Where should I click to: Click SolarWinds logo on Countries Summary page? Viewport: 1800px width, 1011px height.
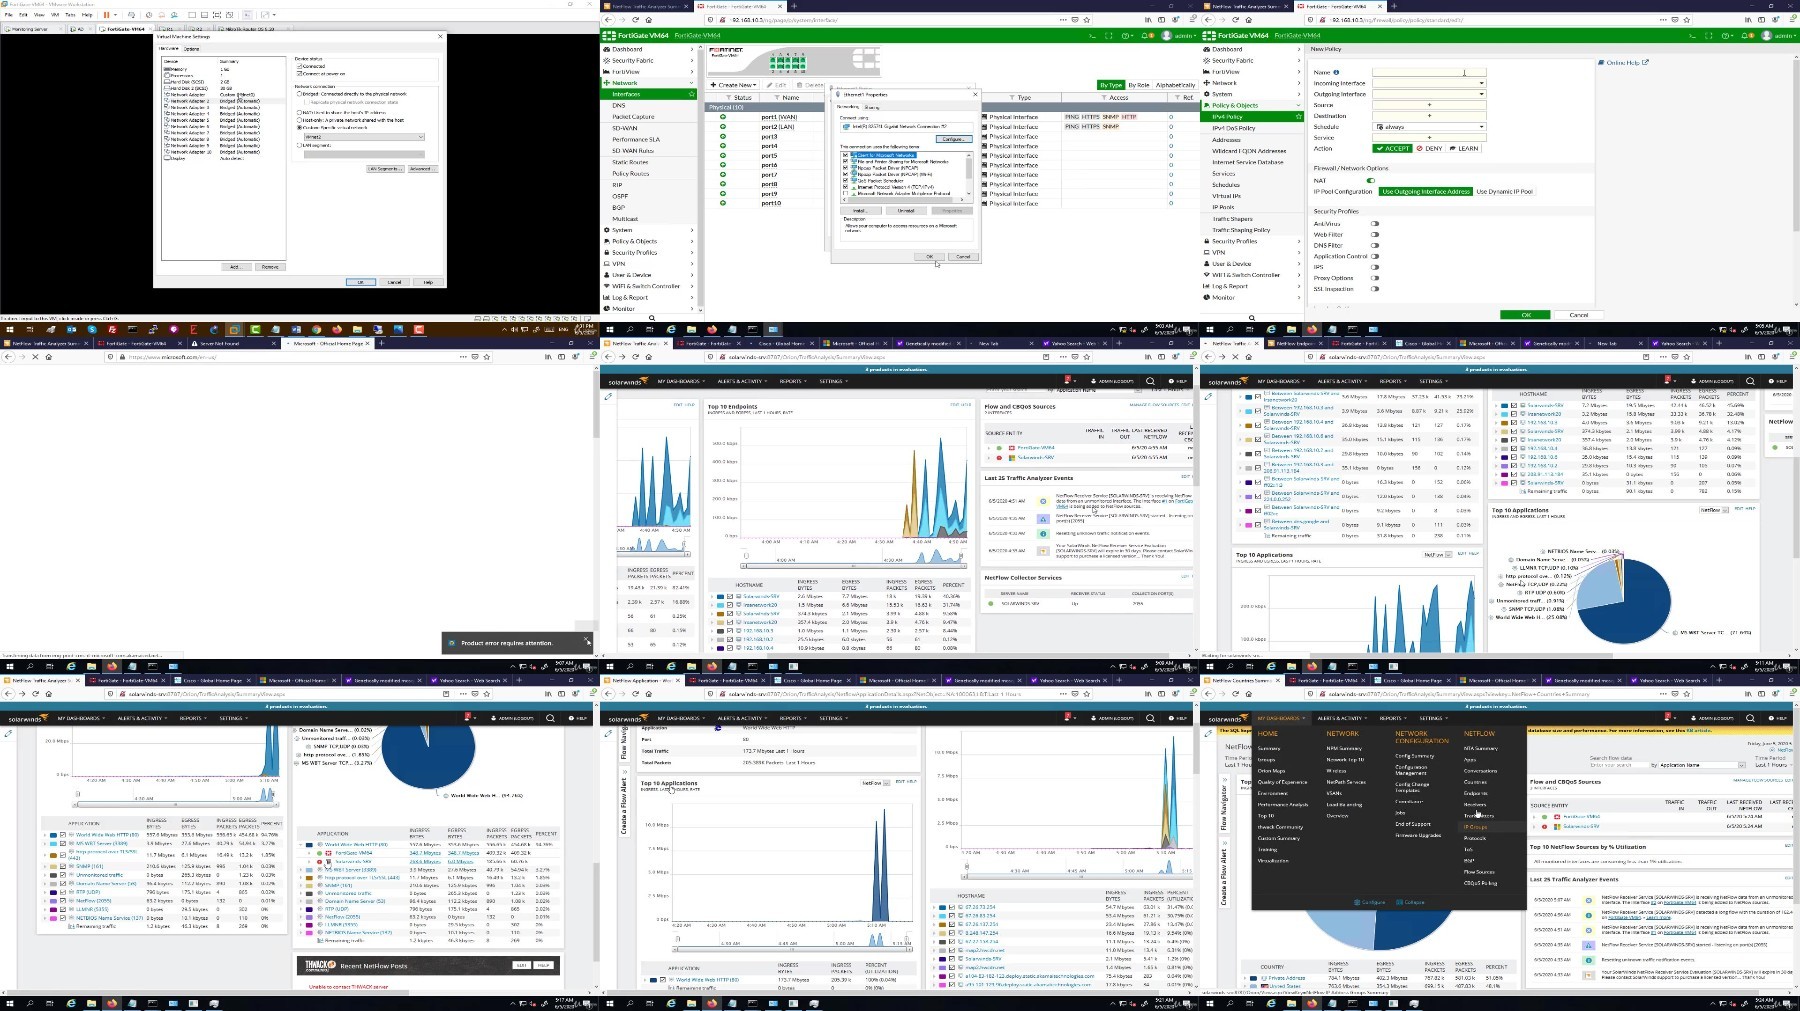click(1227, 718)
